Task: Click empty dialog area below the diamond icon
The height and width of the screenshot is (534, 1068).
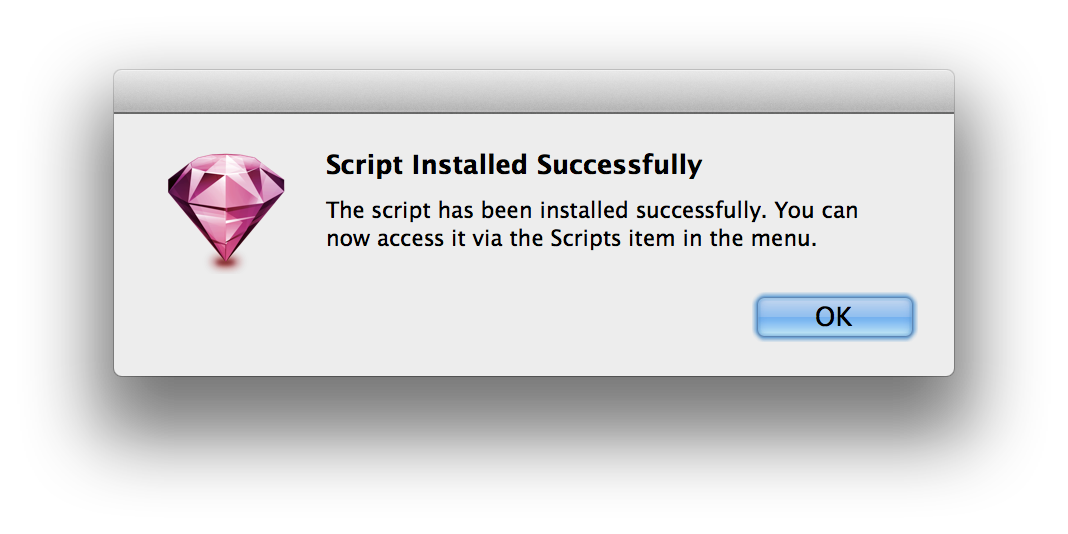Action: point(225,320)
